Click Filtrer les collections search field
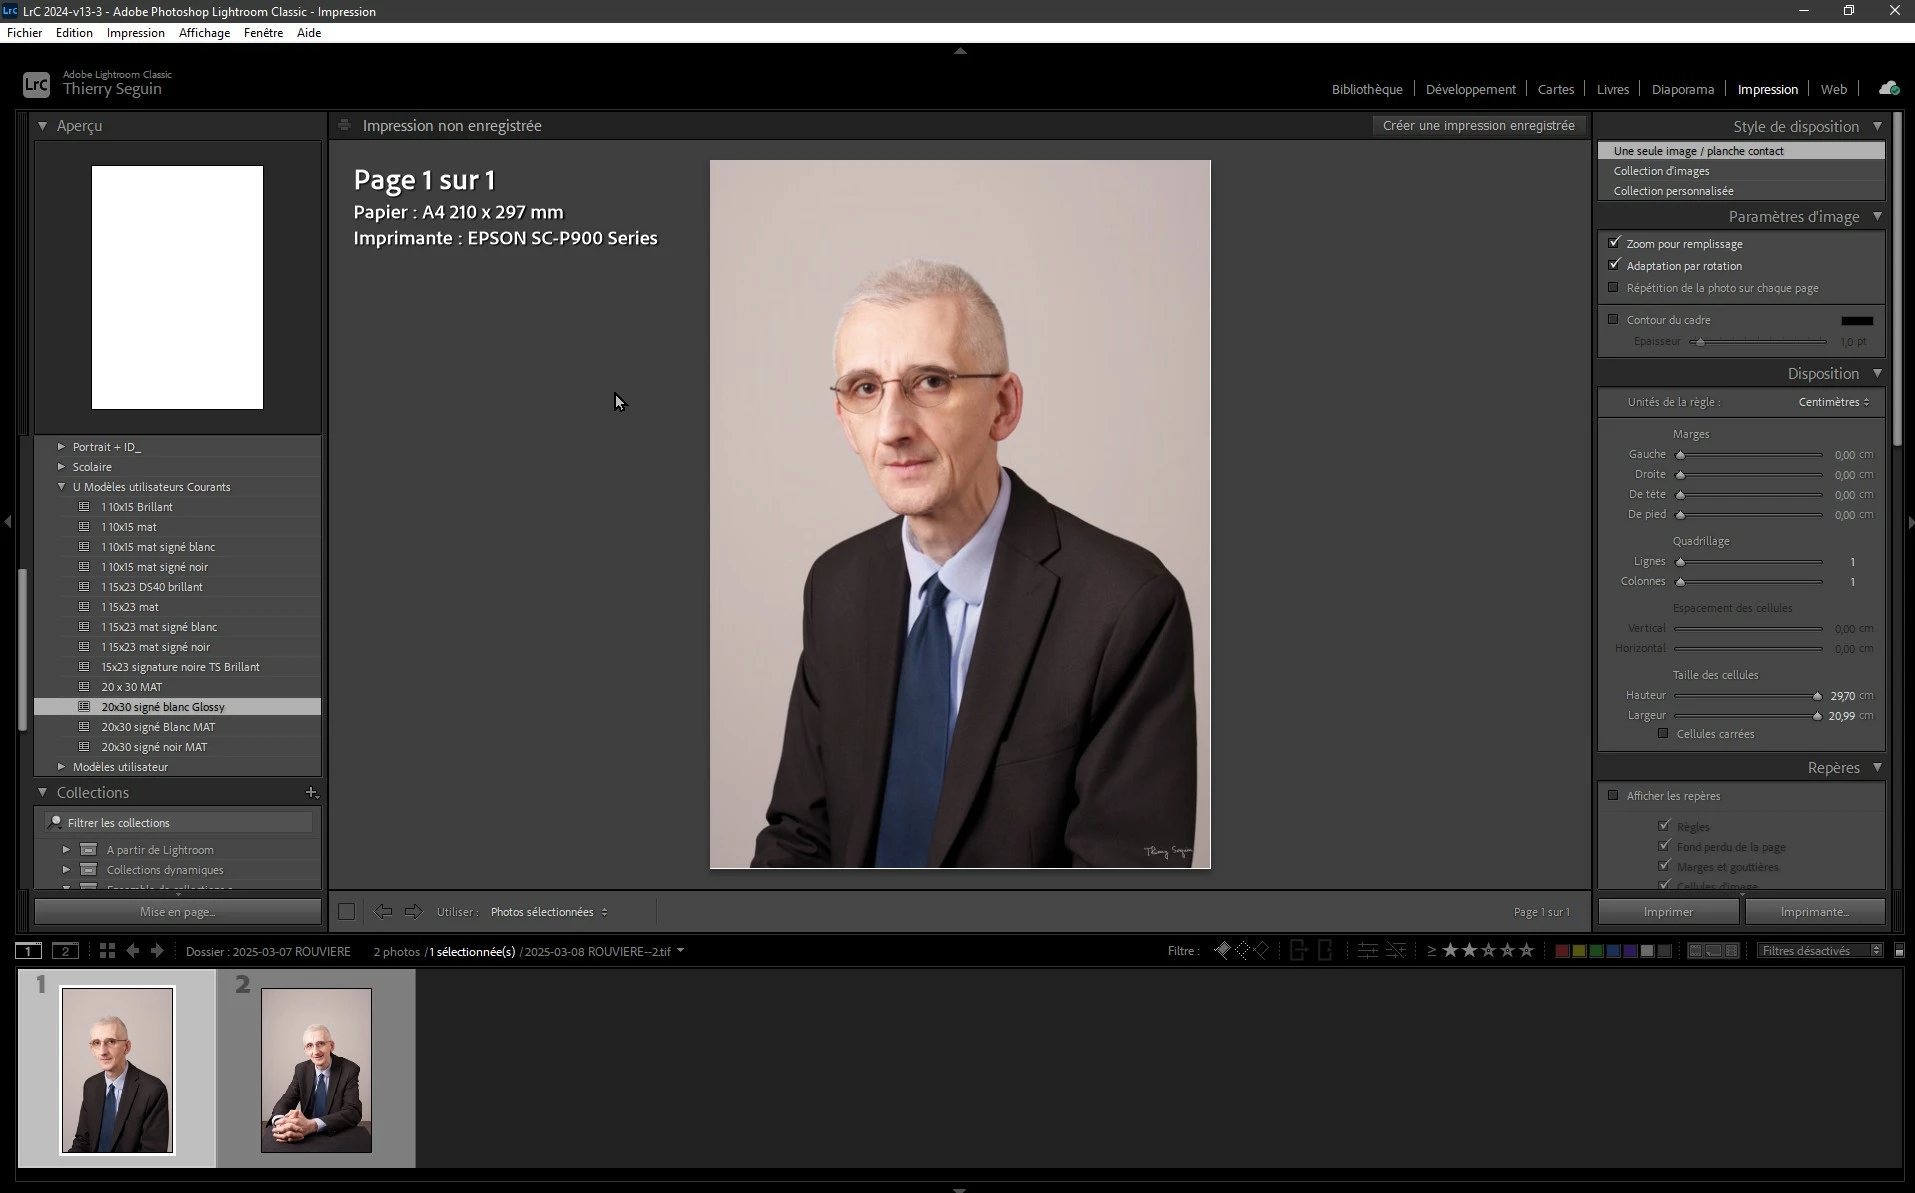Screen dimensions: 1915x1193 click(x=179, y=822)
